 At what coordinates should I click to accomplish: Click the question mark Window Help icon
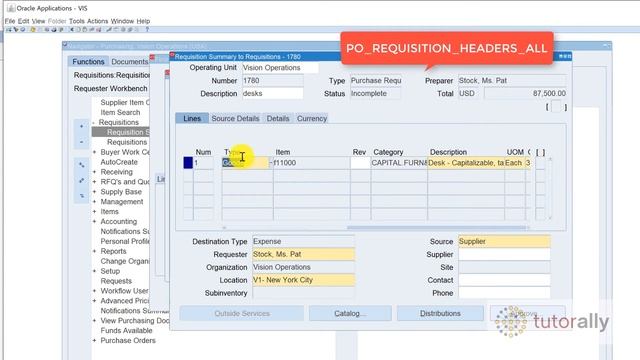[x=147, y=29]
